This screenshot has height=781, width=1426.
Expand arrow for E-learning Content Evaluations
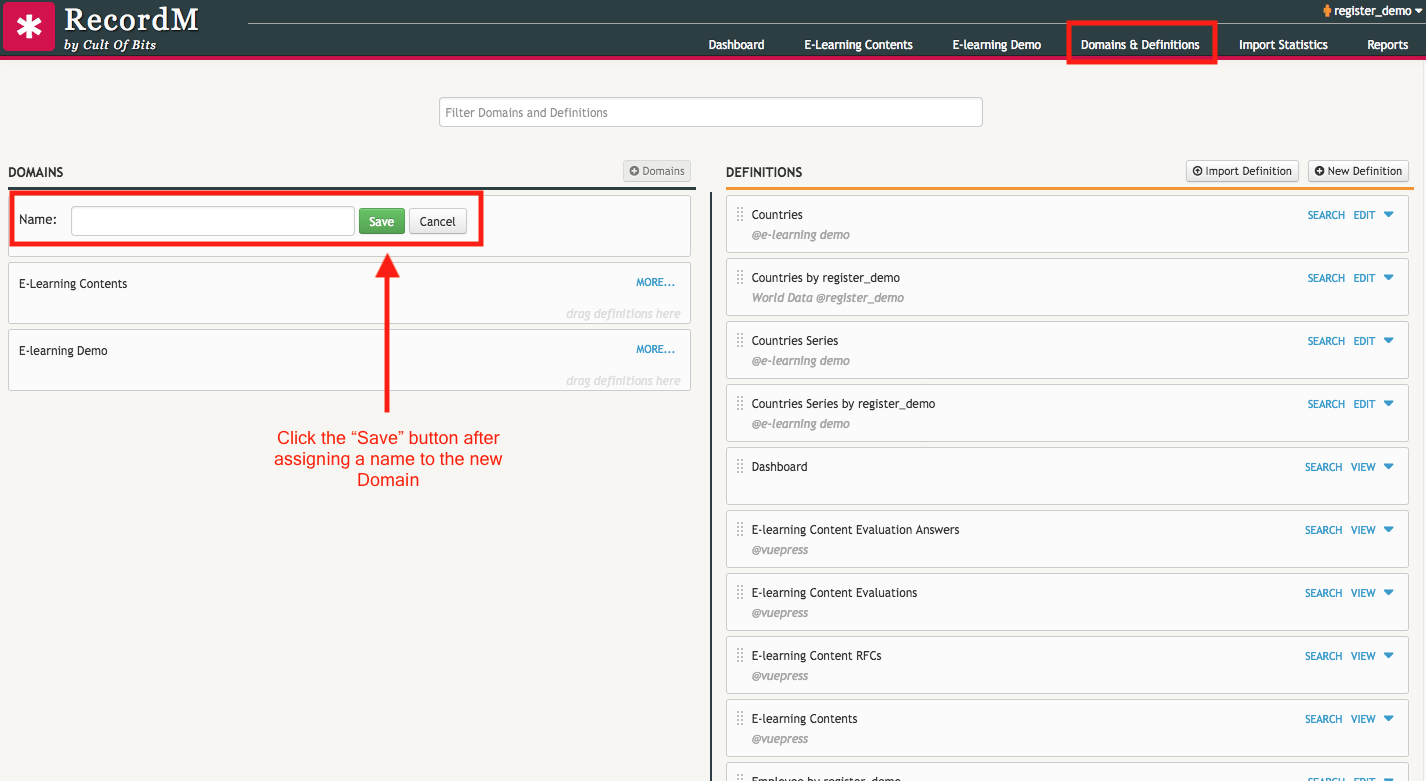[x=1388, y=592]
